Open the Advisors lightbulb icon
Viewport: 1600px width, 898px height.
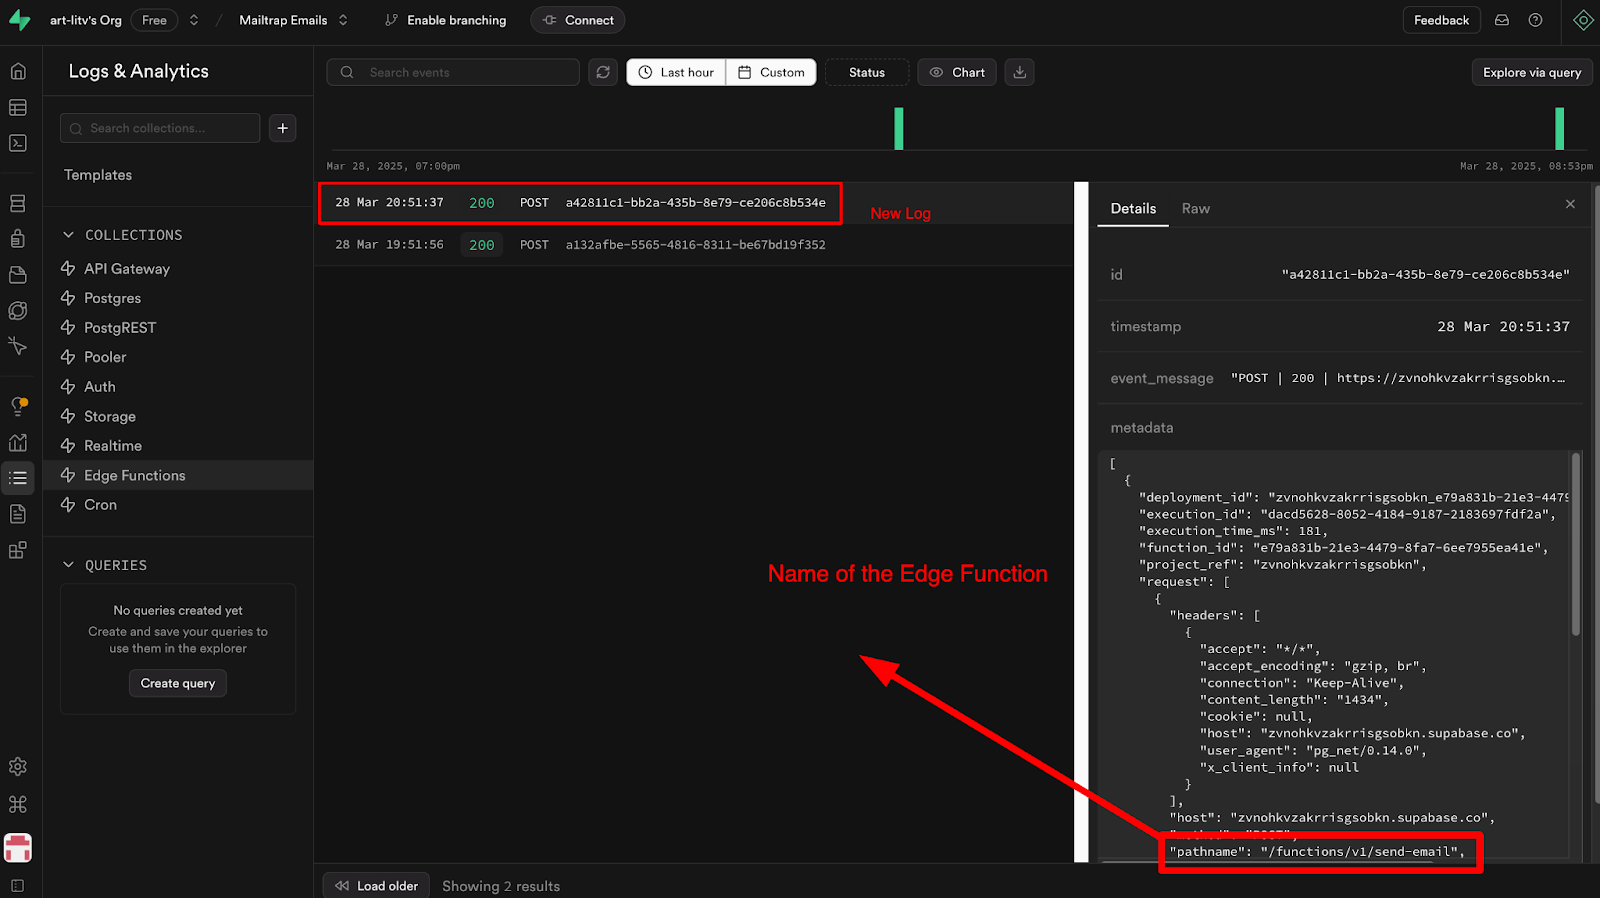point(18,406)
